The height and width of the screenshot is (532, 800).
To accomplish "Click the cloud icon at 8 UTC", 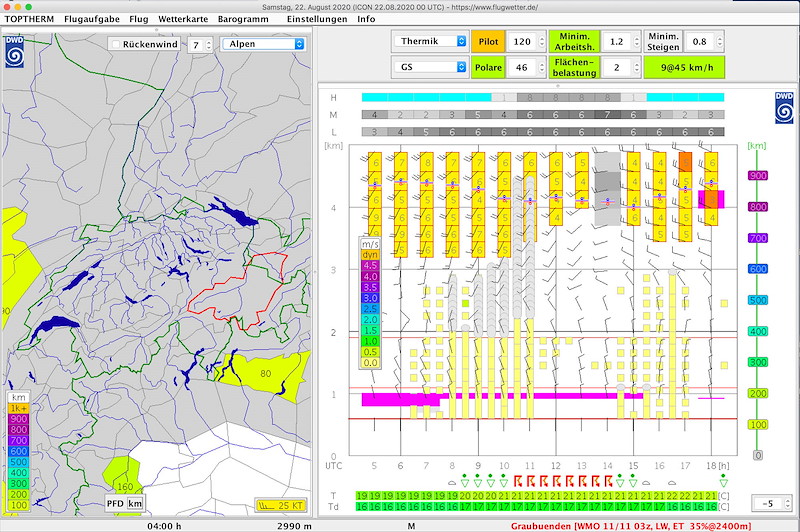I will pyautogui.click(x=452, y=482).
